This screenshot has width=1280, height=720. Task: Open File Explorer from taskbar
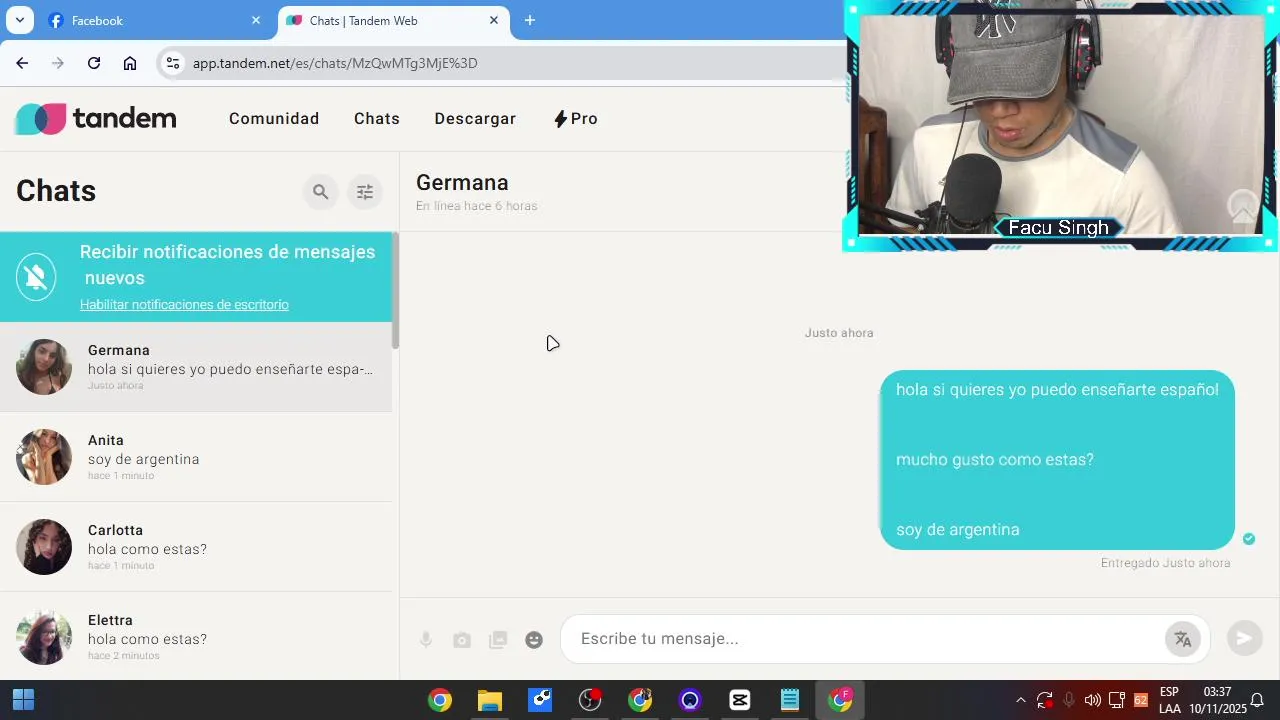pyautogui.click(x=489, y=700)
